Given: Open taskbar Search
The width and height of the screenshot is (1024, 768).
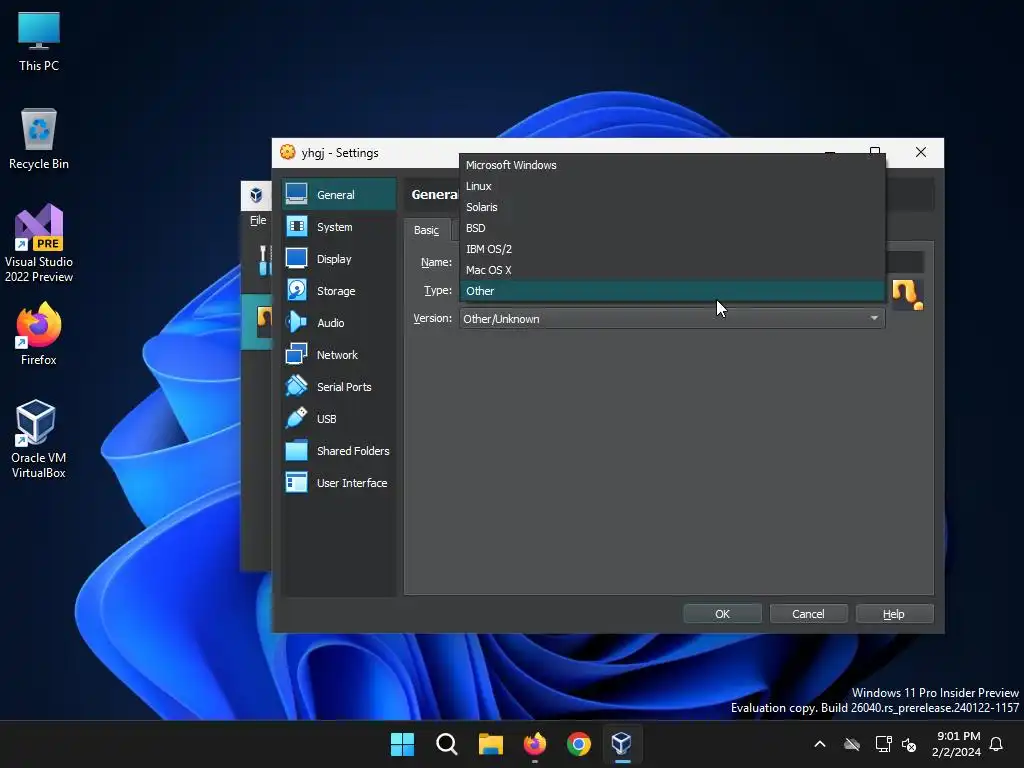Looking at the screenshot, I should pos(447,744).
